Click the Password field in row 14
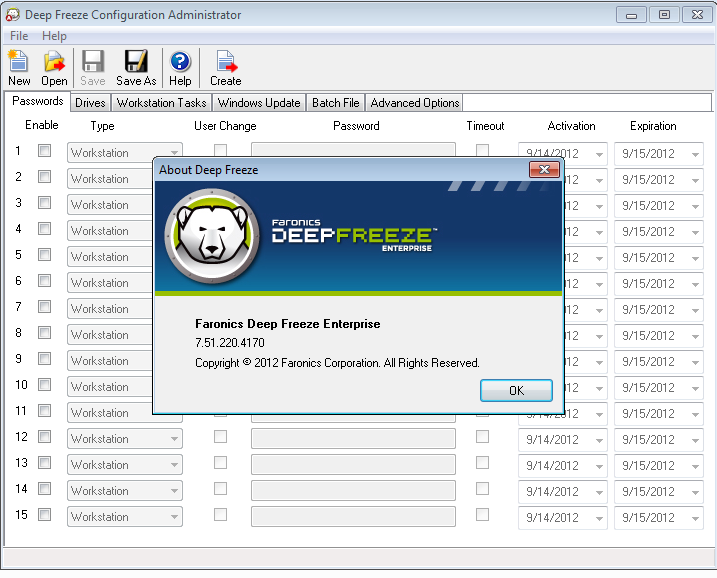Image resolution: width=717 pixels, height=578 pixels. (x=353, y=491)
